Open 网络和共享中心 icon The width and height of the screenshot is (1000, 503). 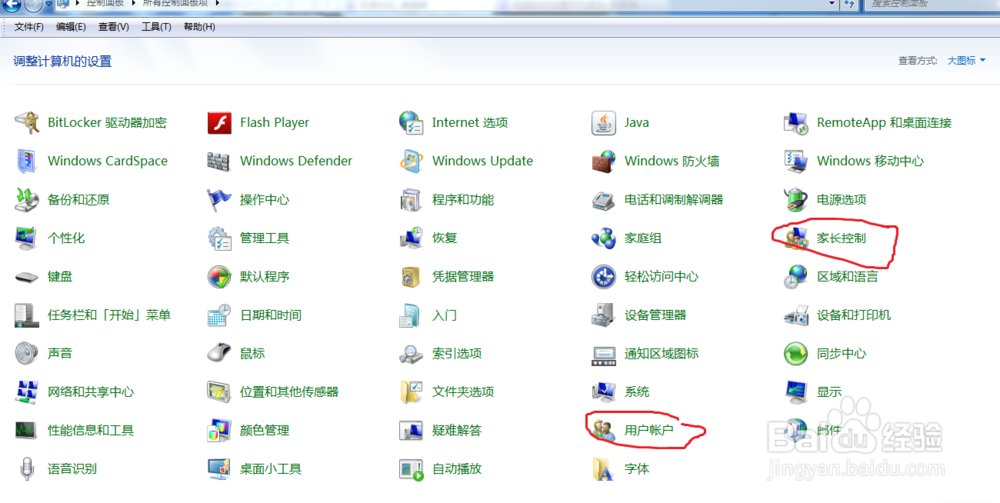(27, 391)
